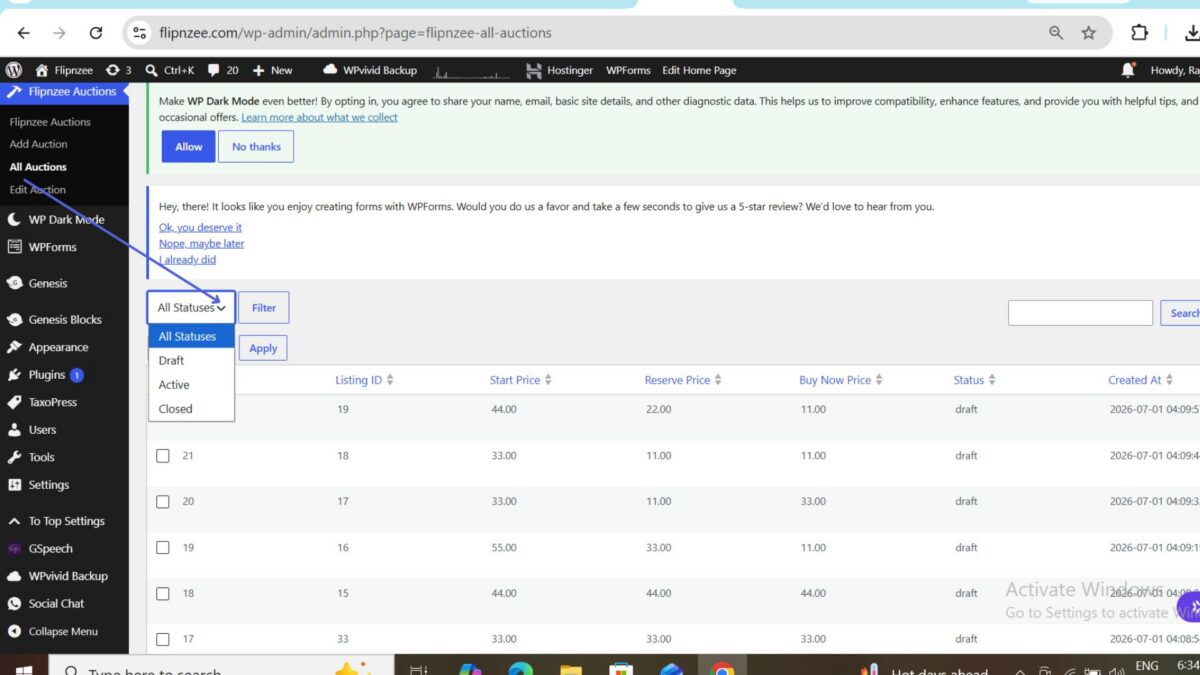
Task: Sort by the Reserve Price column
Action: pyautogui.click(x=683, y=380)
